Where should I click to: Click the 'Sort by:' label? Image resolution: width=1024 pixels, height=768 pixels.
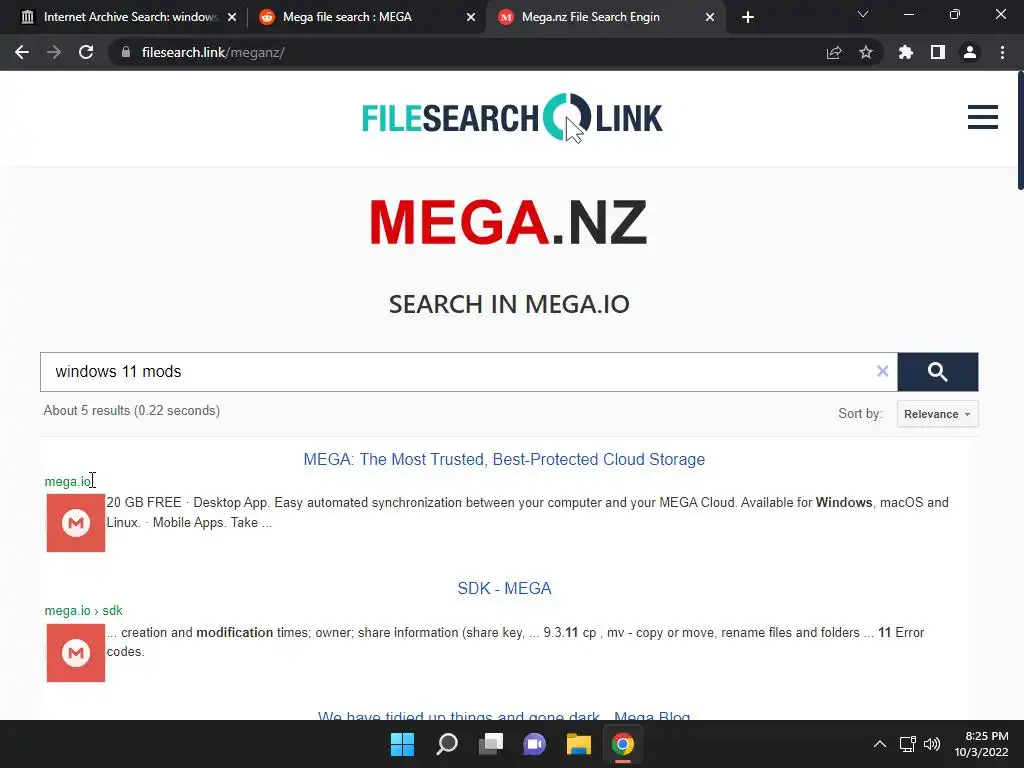(860, 413)
